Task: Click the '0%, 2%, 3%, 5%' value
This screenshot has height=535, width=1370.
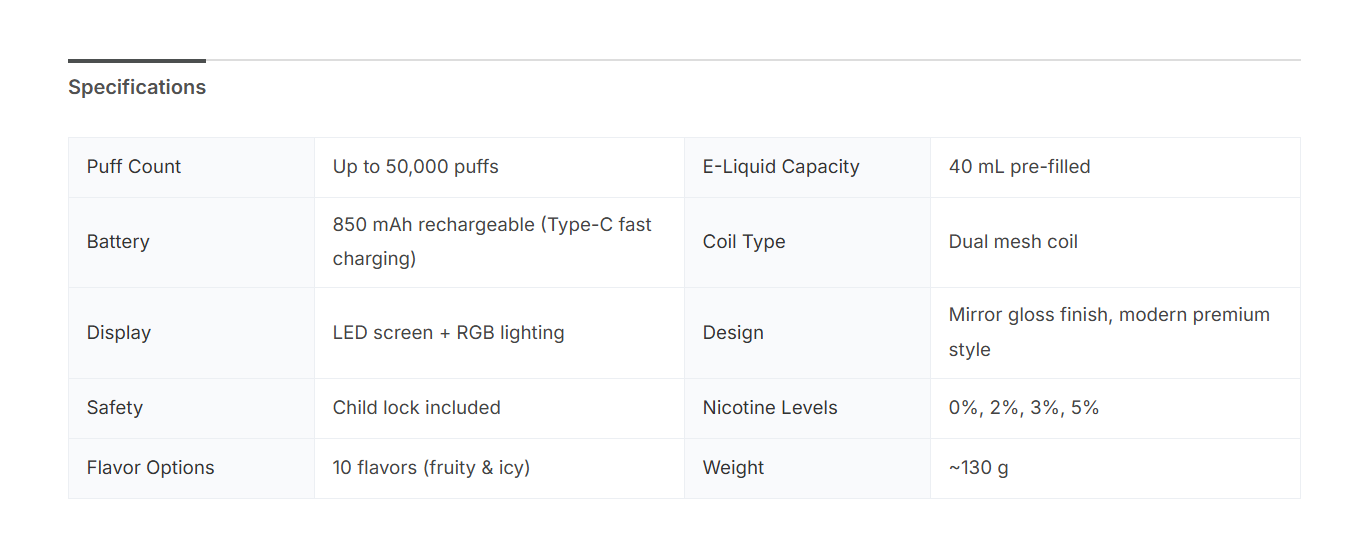Action: click(x=1024, y=408)
